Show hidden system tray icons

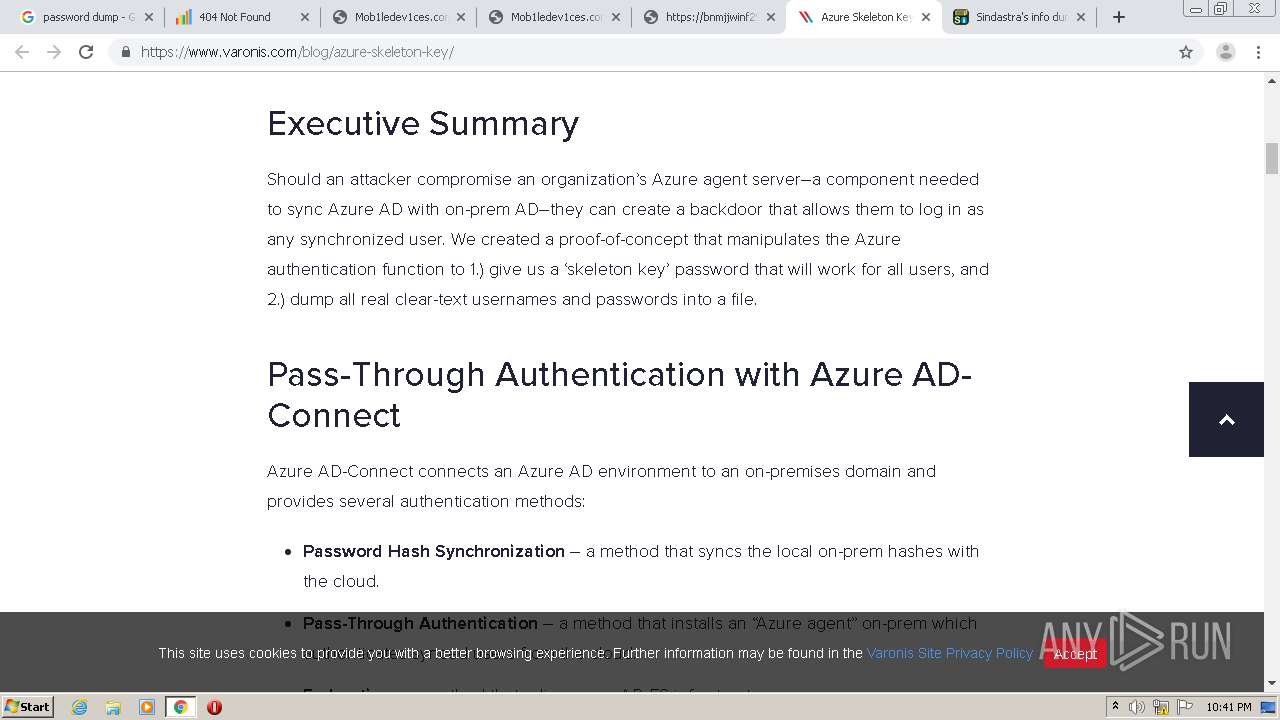click(x=1115, y=707)
